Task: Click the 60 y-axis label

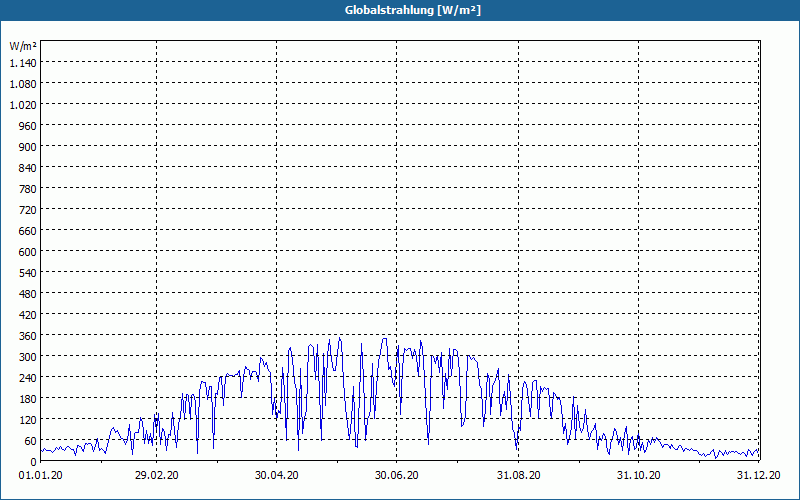Action: (31, 441)
